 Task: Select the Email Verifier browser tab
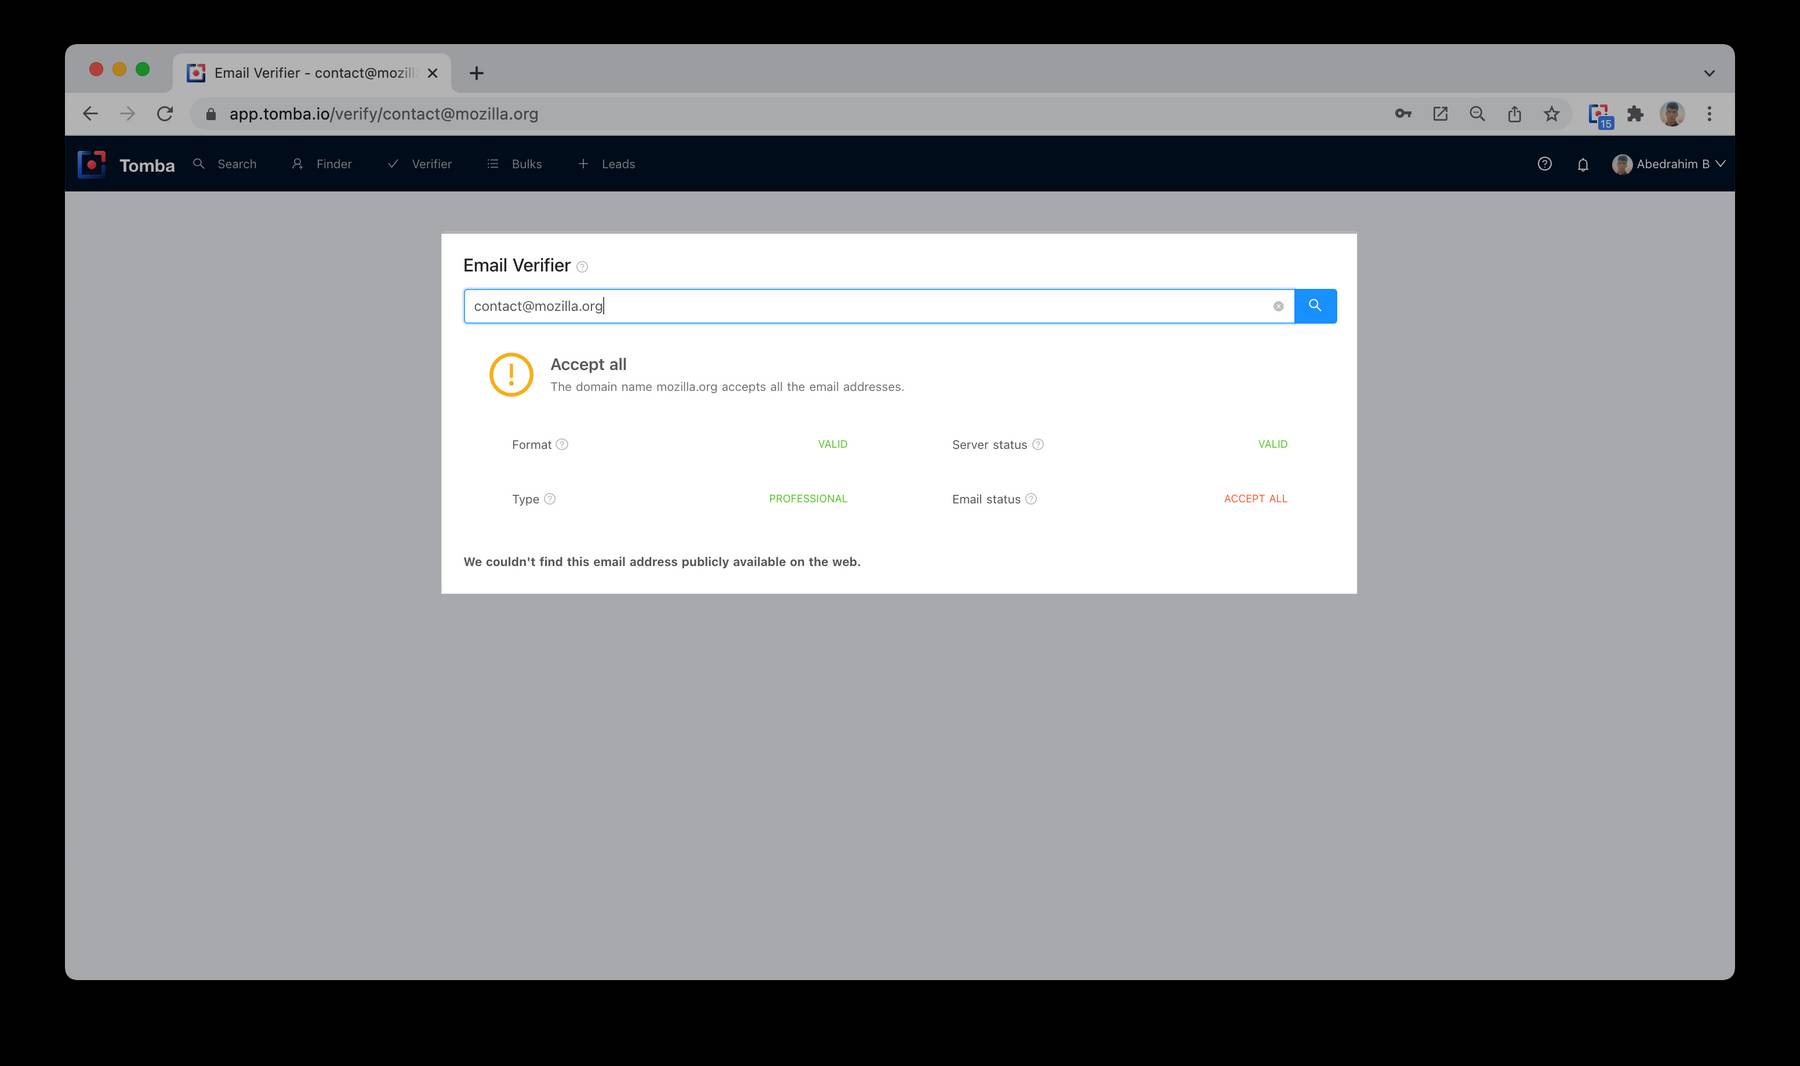tap(312, 73)
